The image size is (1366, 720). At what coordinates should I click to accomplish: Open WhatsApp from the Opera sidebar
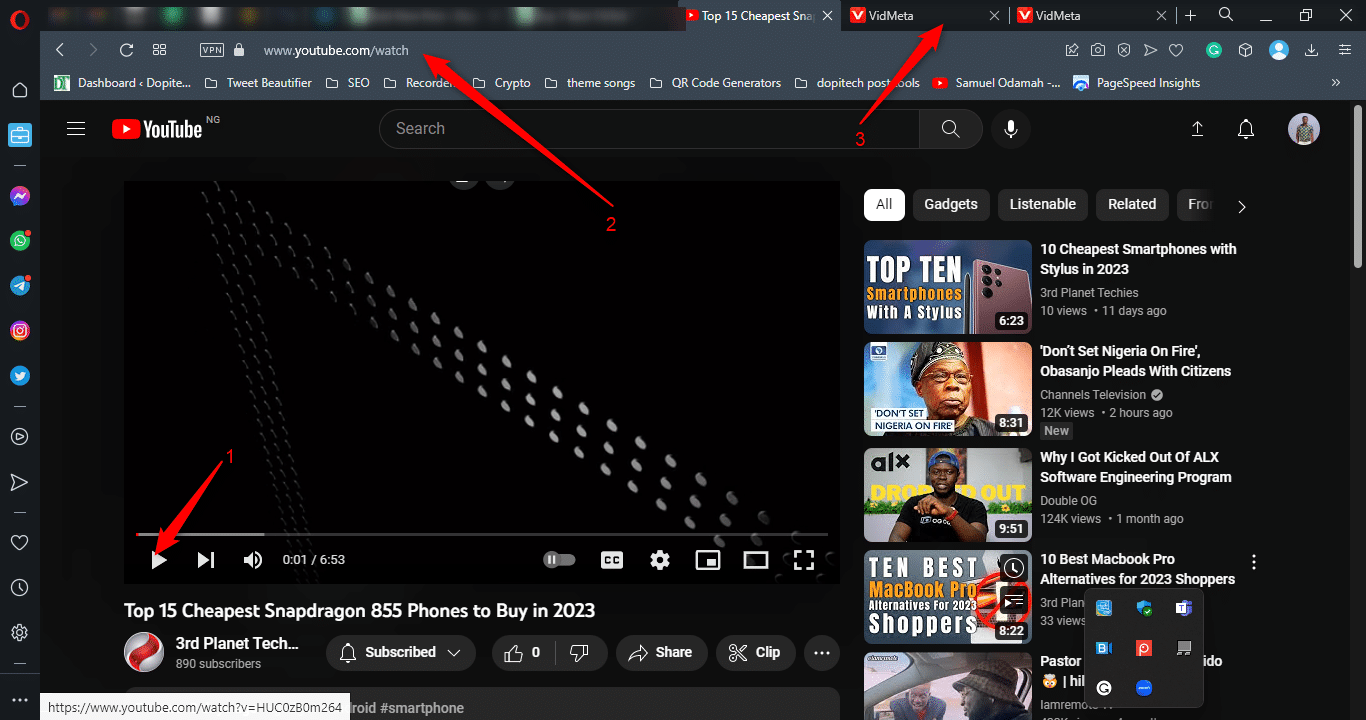20,240
